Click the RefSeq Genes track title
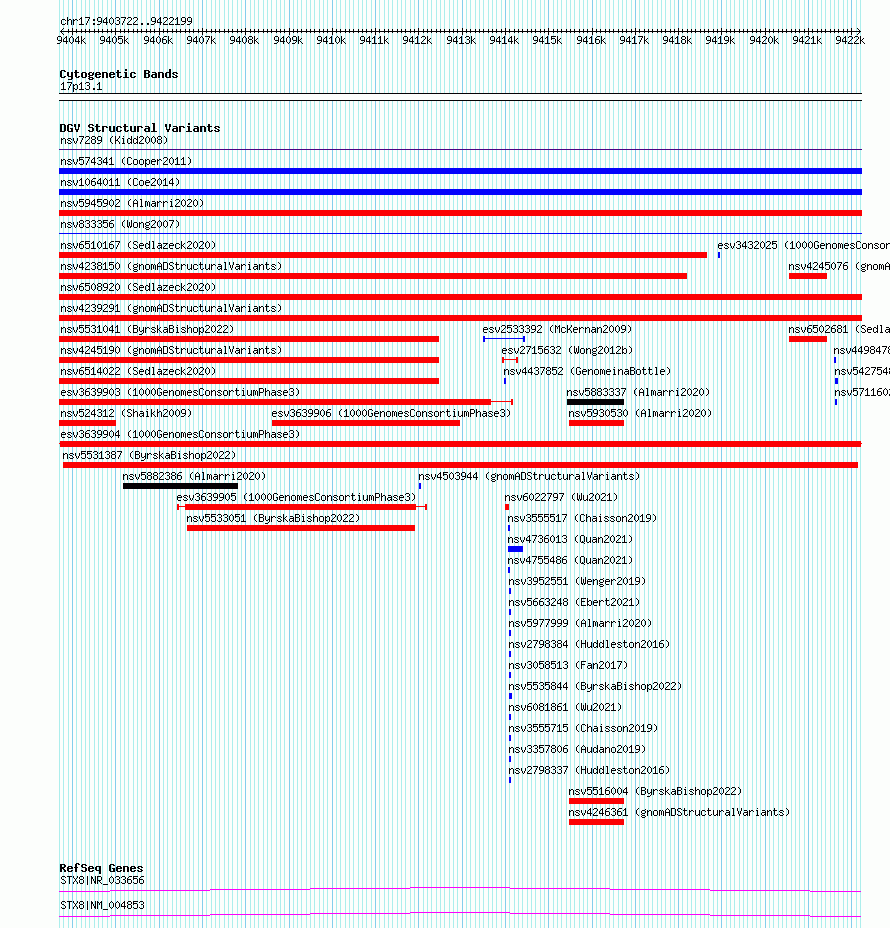Image resolution: width=890 pixels, height=928 pixels. pos(101,868)
